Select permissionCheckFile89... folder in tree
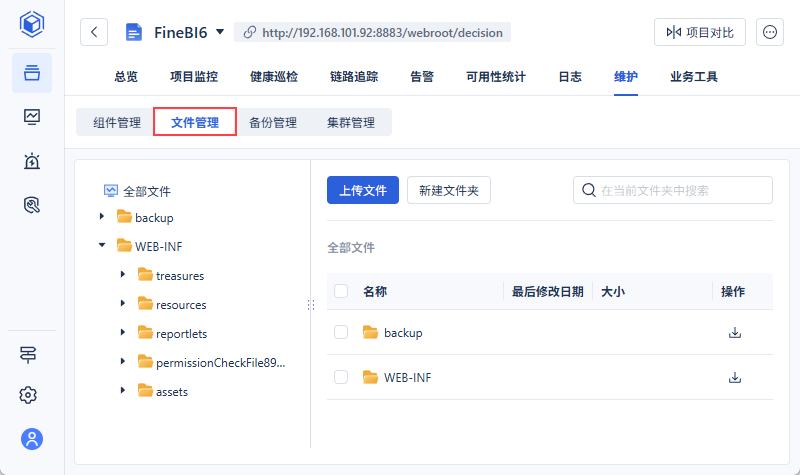The image size is (800, 475). coord(220,363)
